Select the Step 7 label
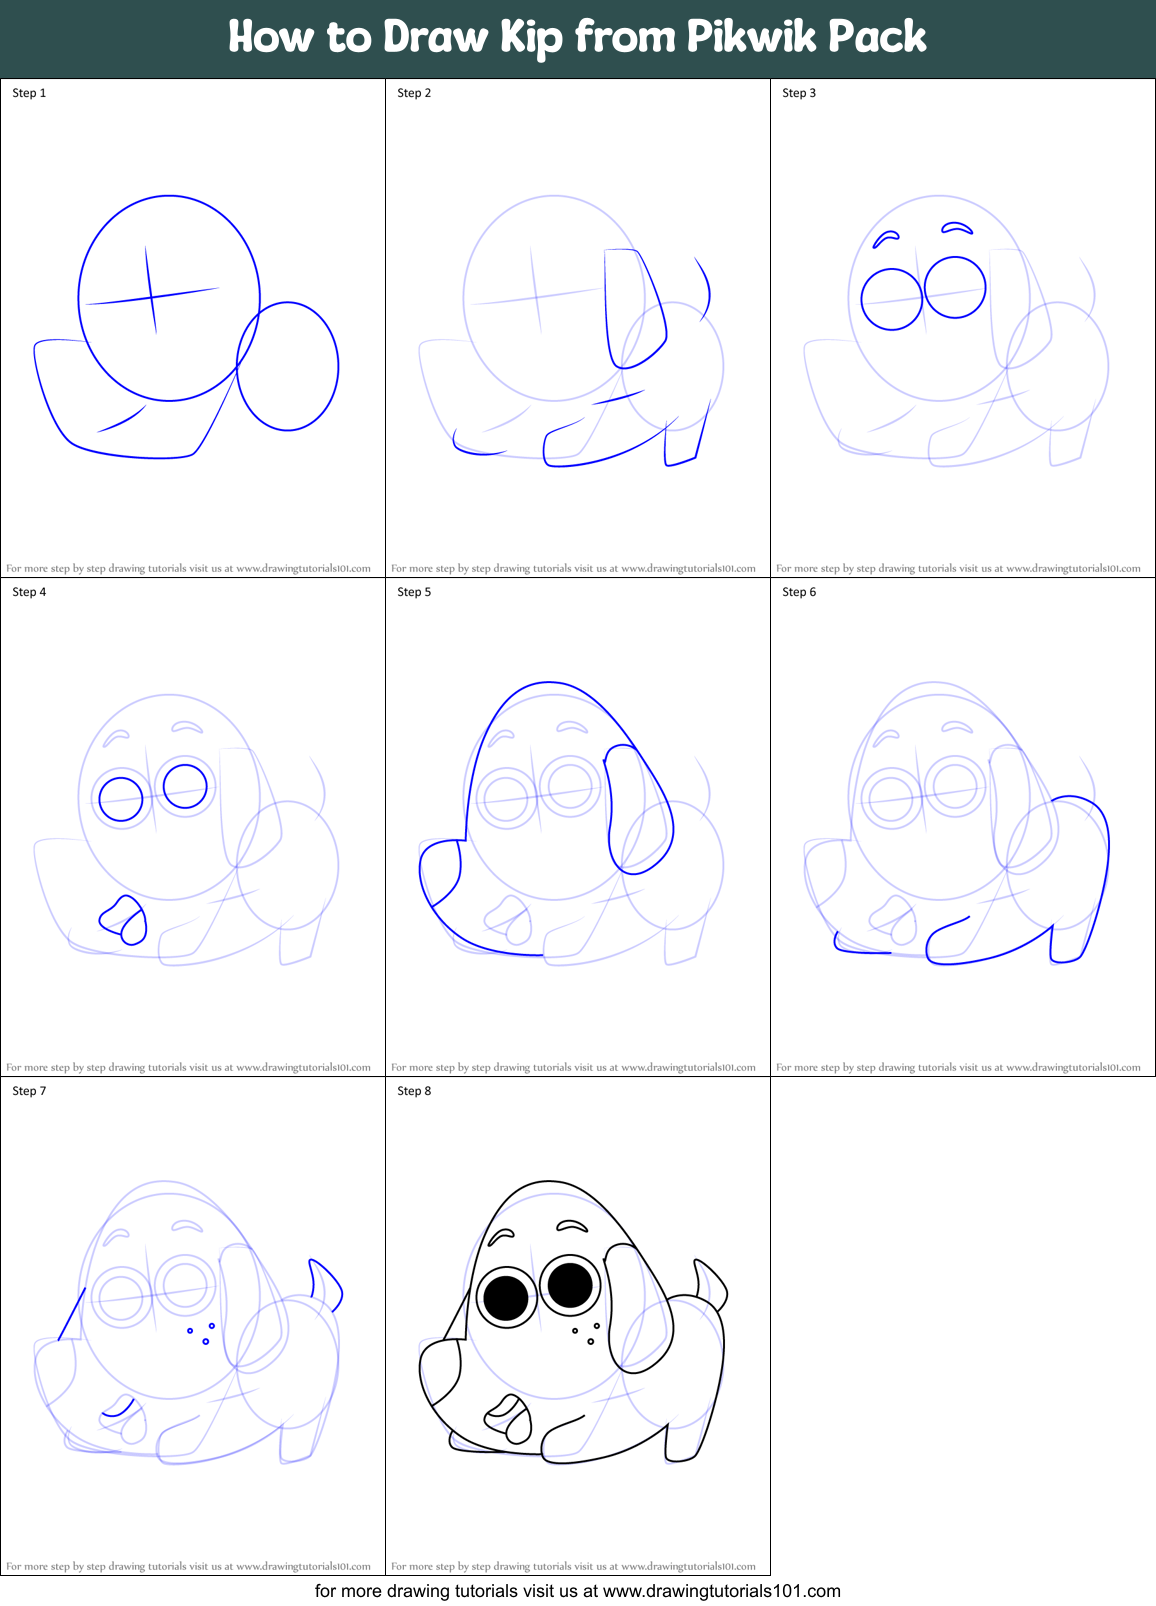This screenshot has height=1606, width=1156. tap(29, 1091)
